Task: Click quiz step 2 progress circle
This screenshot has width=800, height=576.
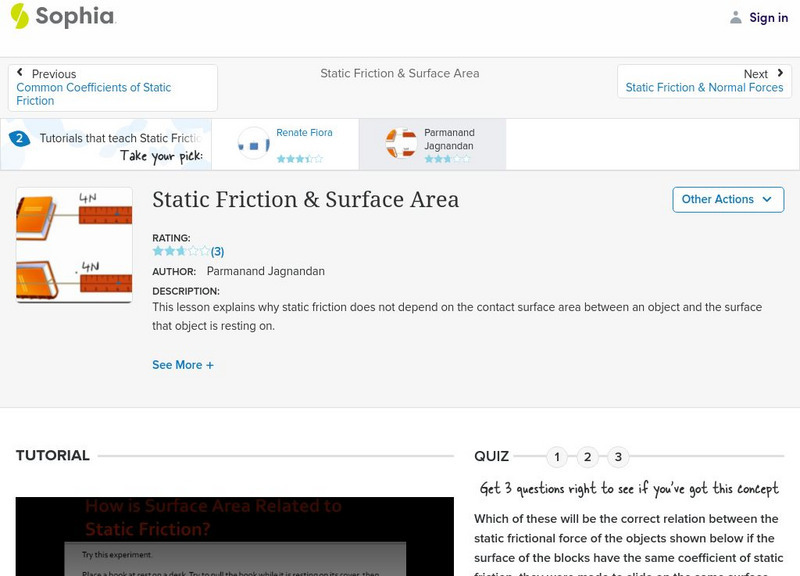Action: pyautogui.click(x=587, y=456)
